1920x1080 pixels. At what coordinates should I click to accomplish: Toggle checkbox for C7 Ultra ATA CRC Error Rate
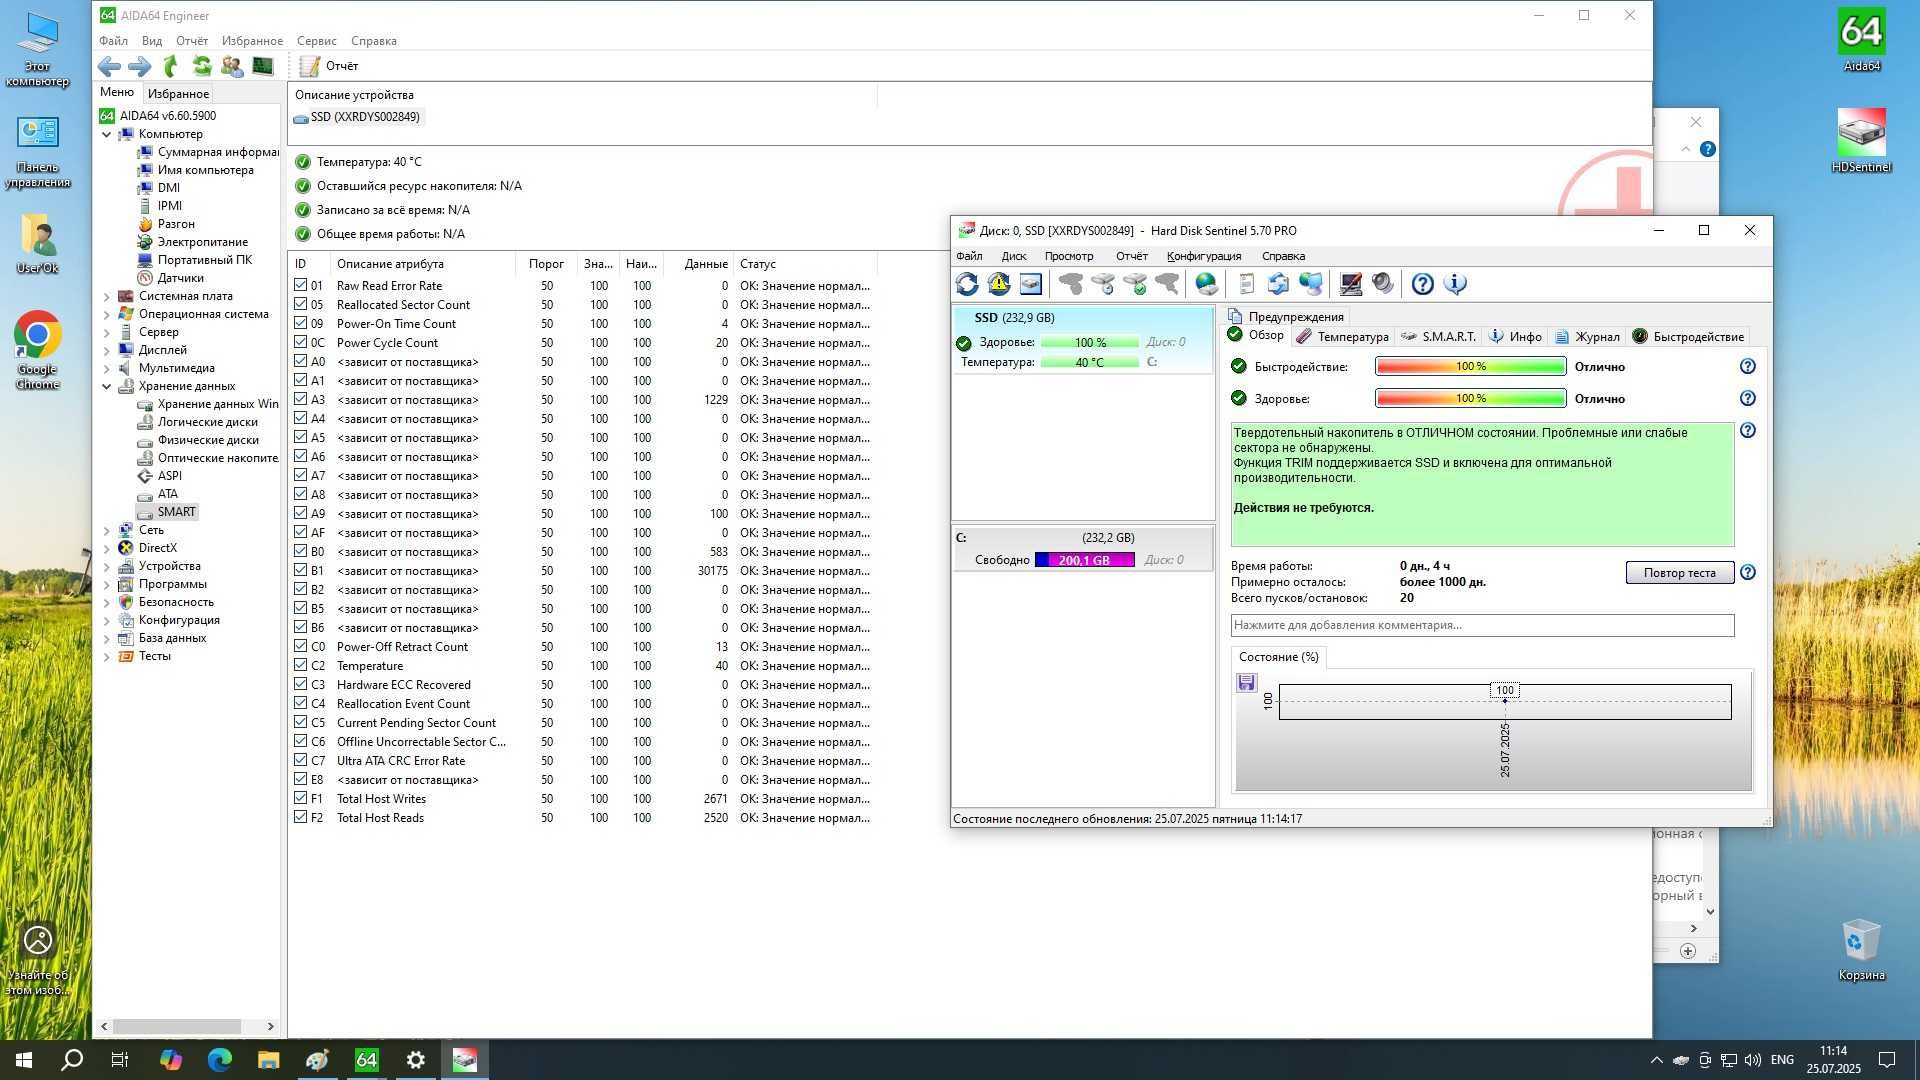(300, 760)
